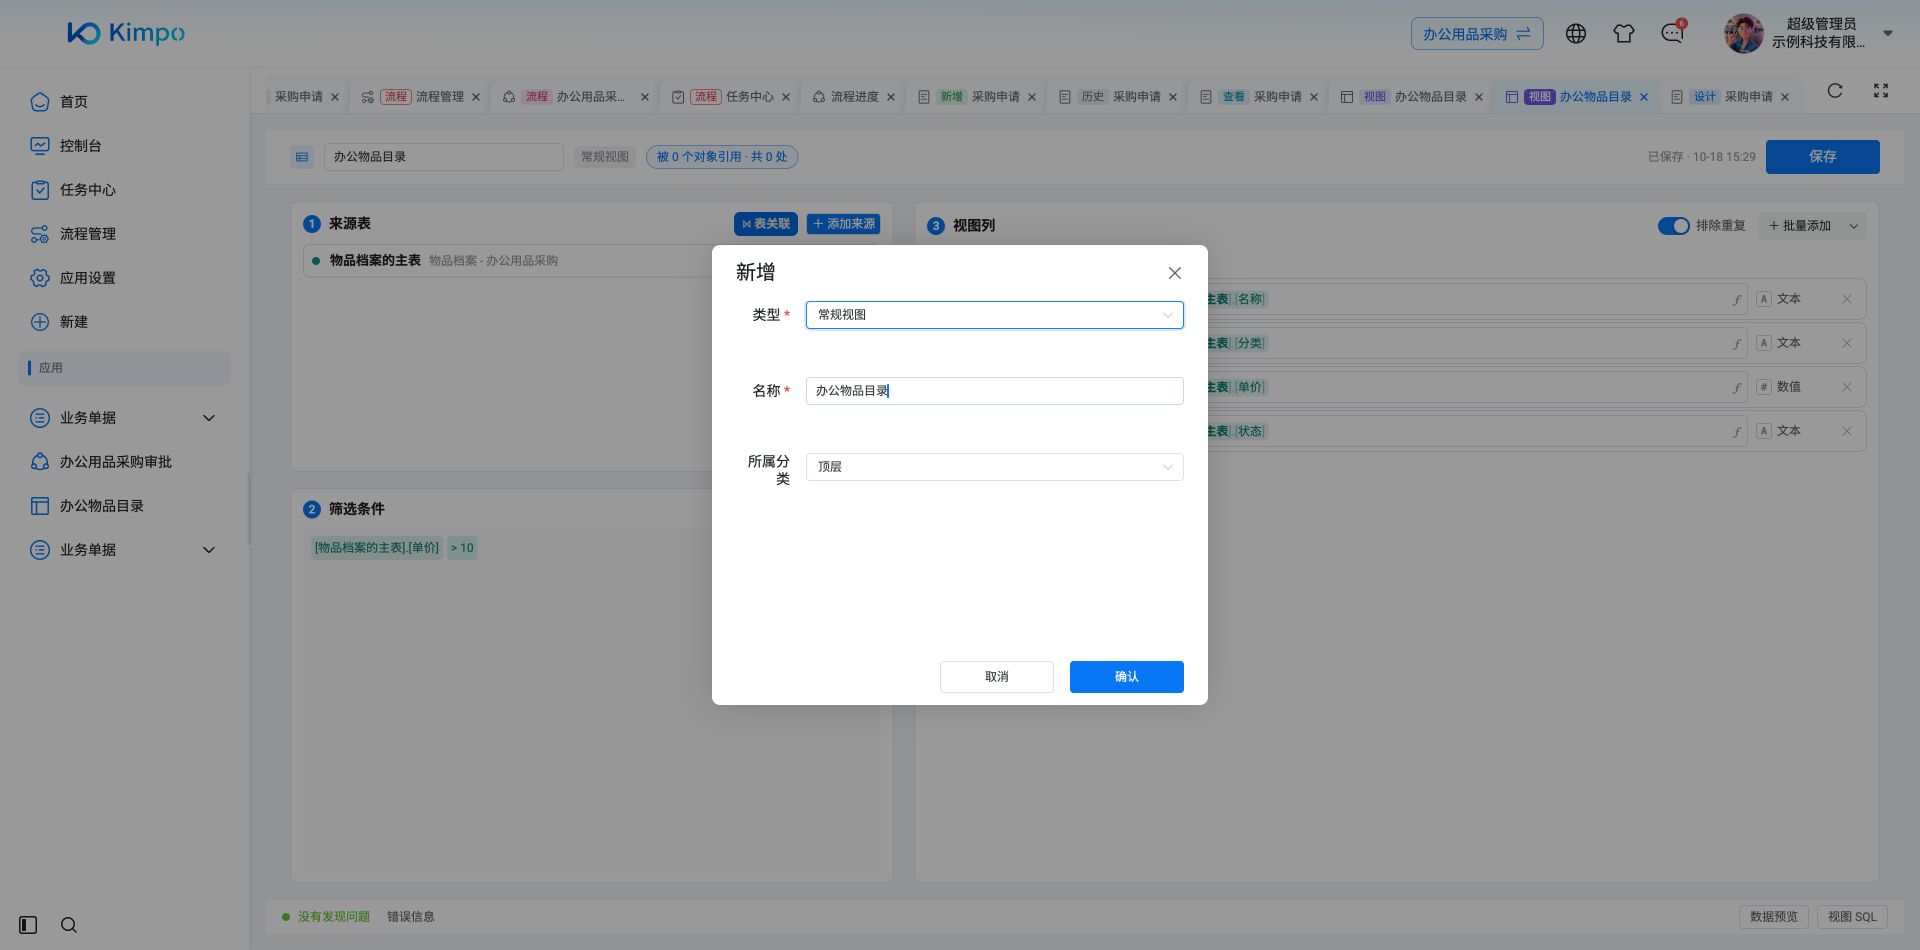Viewport: 1920px width, 950px height.
Task: Open the 数据预览 button
Action: point(1774,917)
